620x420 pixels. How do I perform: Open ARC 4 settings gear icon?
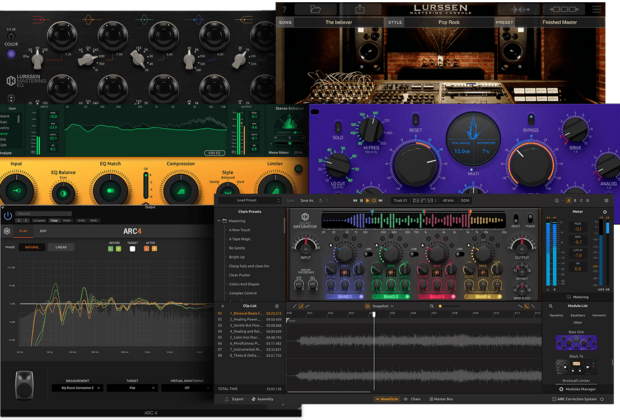pyautogui.click(x=7, y=231)
